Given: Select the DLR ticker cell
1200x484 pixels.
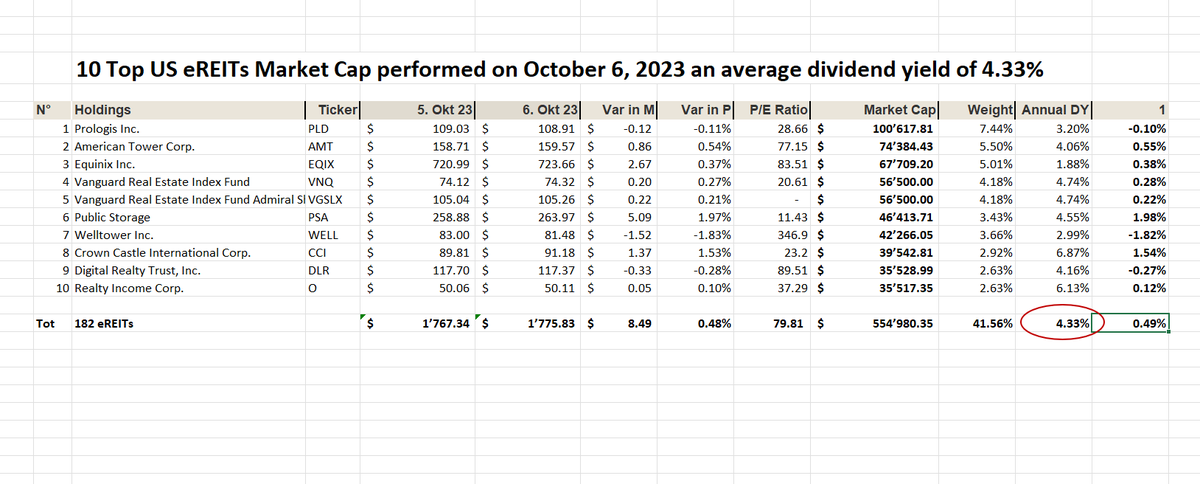Looking at the screenshot, I should click(x=319, y=270).
